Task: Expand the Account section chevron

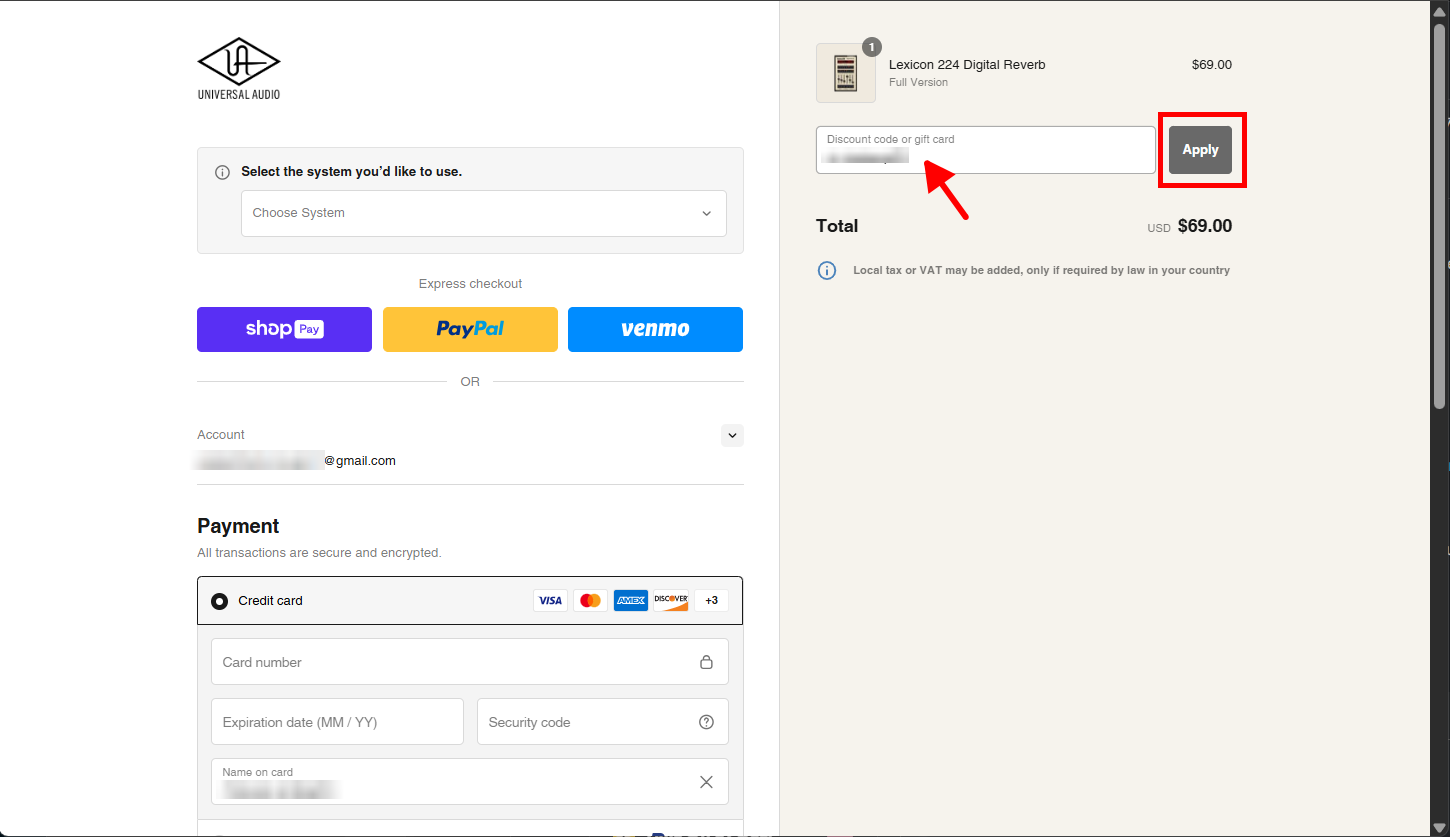Action: click(733, 435)
